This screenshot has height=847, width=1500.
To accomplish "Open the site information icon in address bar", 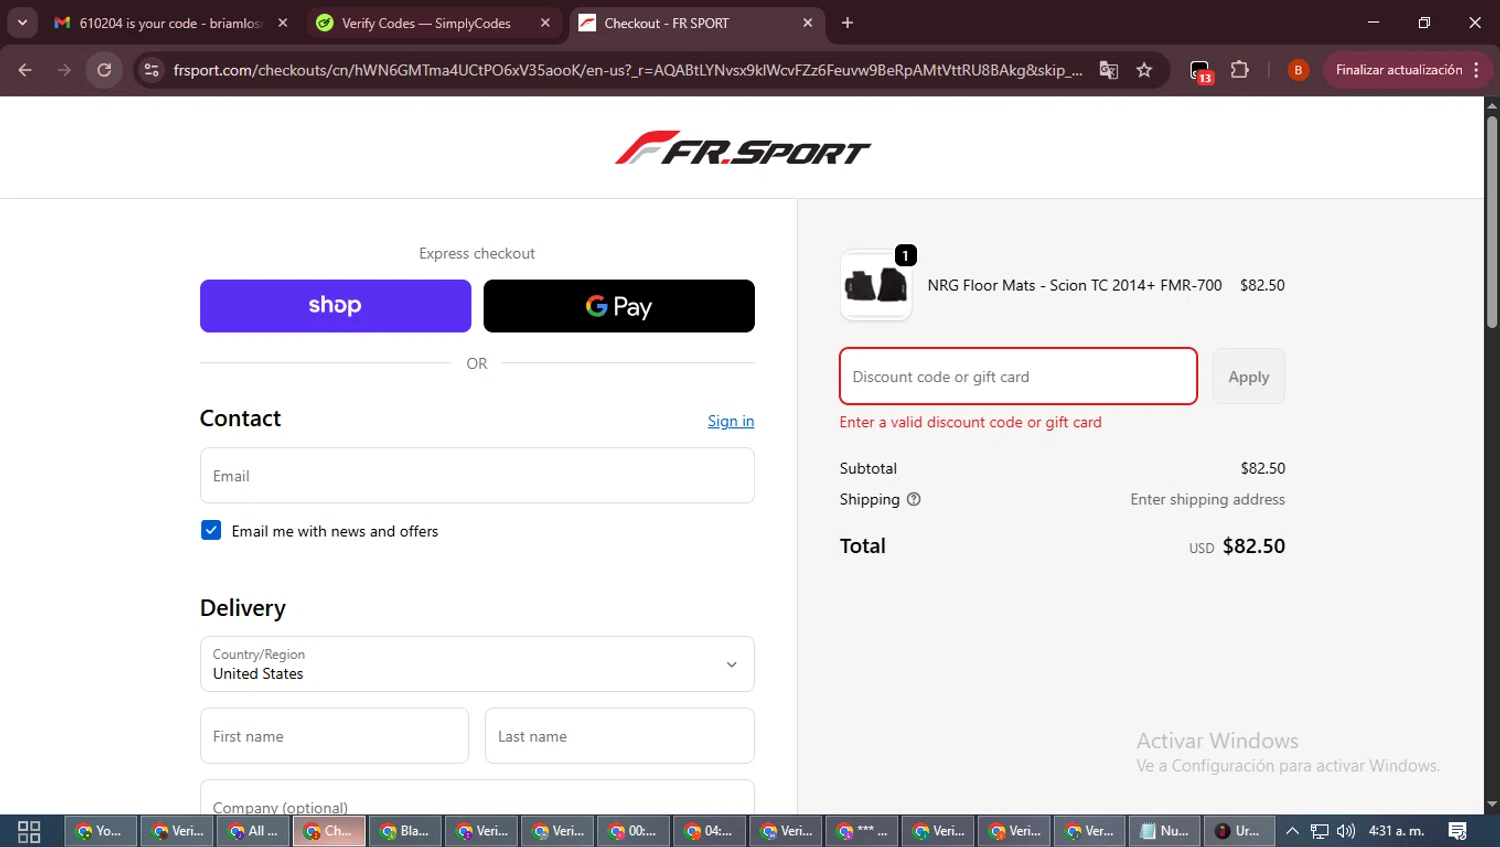I will (151, 70).
